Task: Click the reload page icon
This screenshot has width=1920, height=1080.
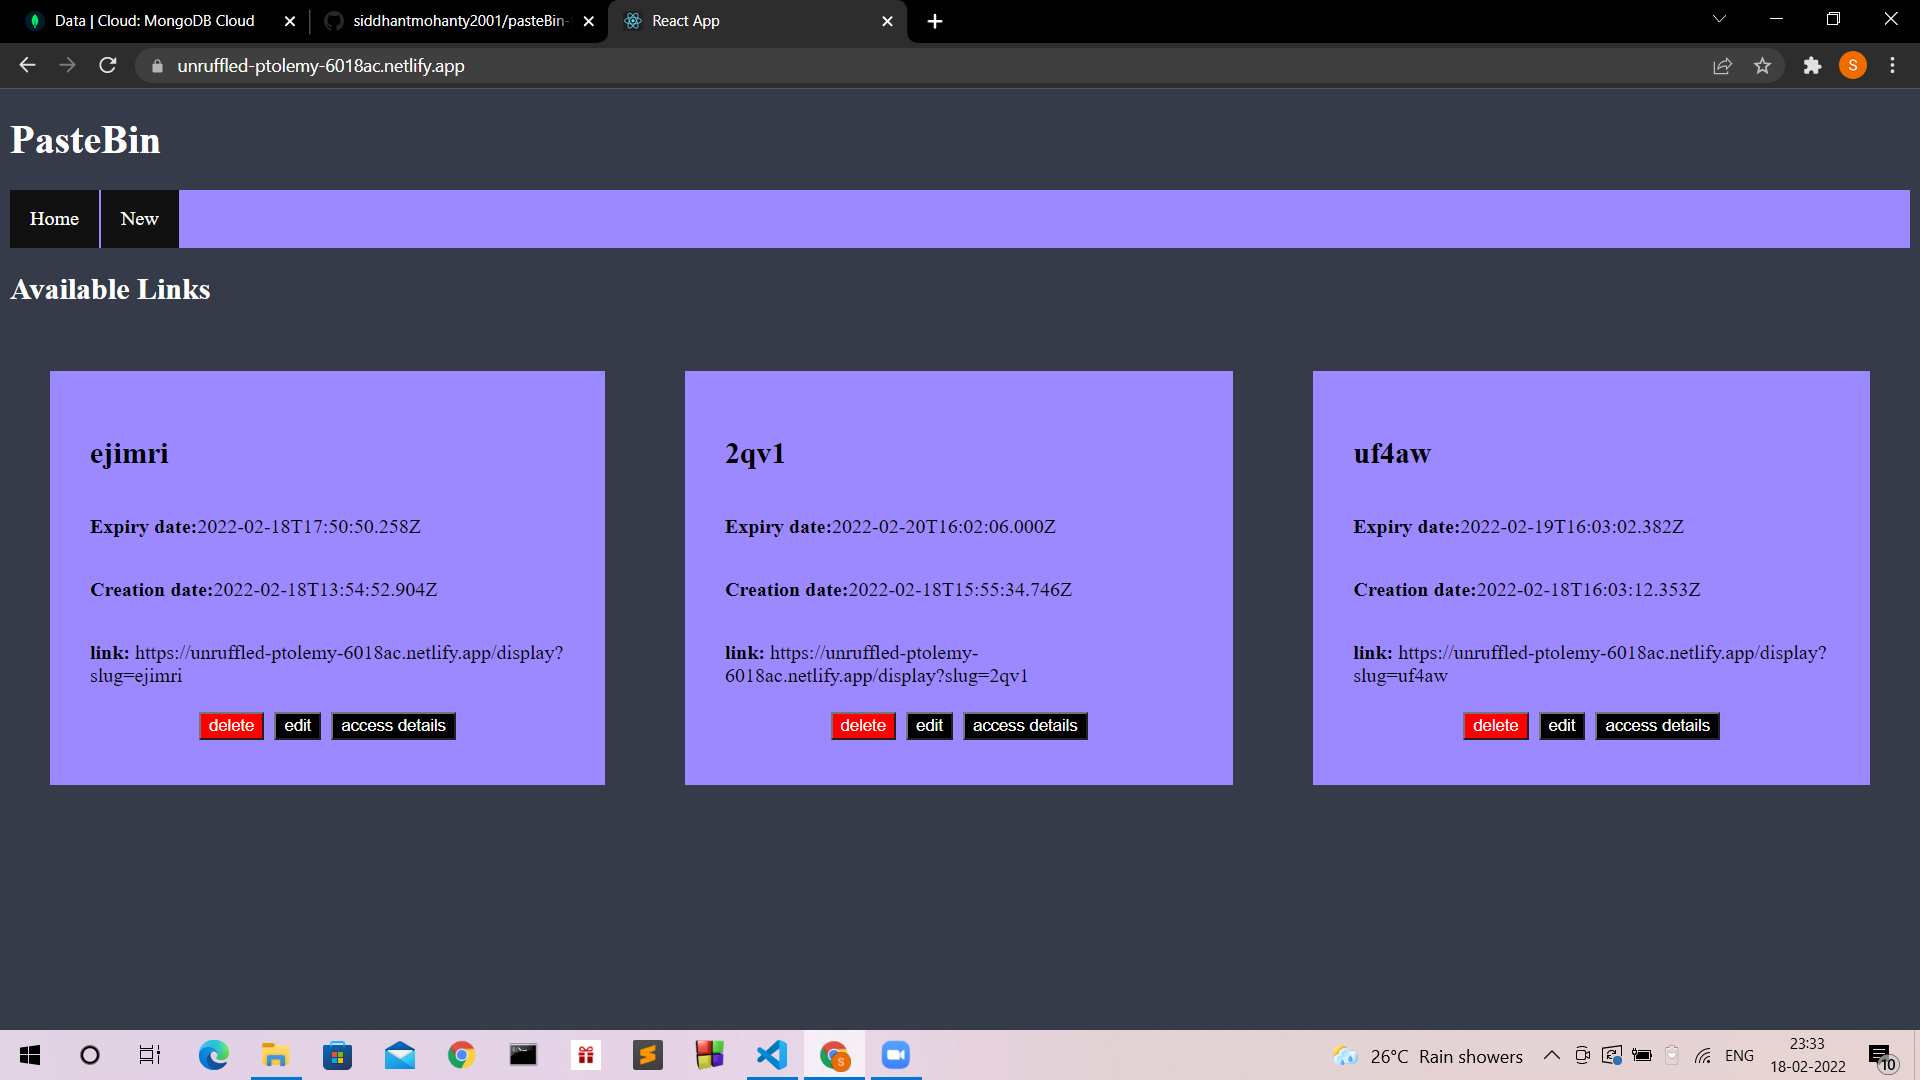Action: click(108, 65)
